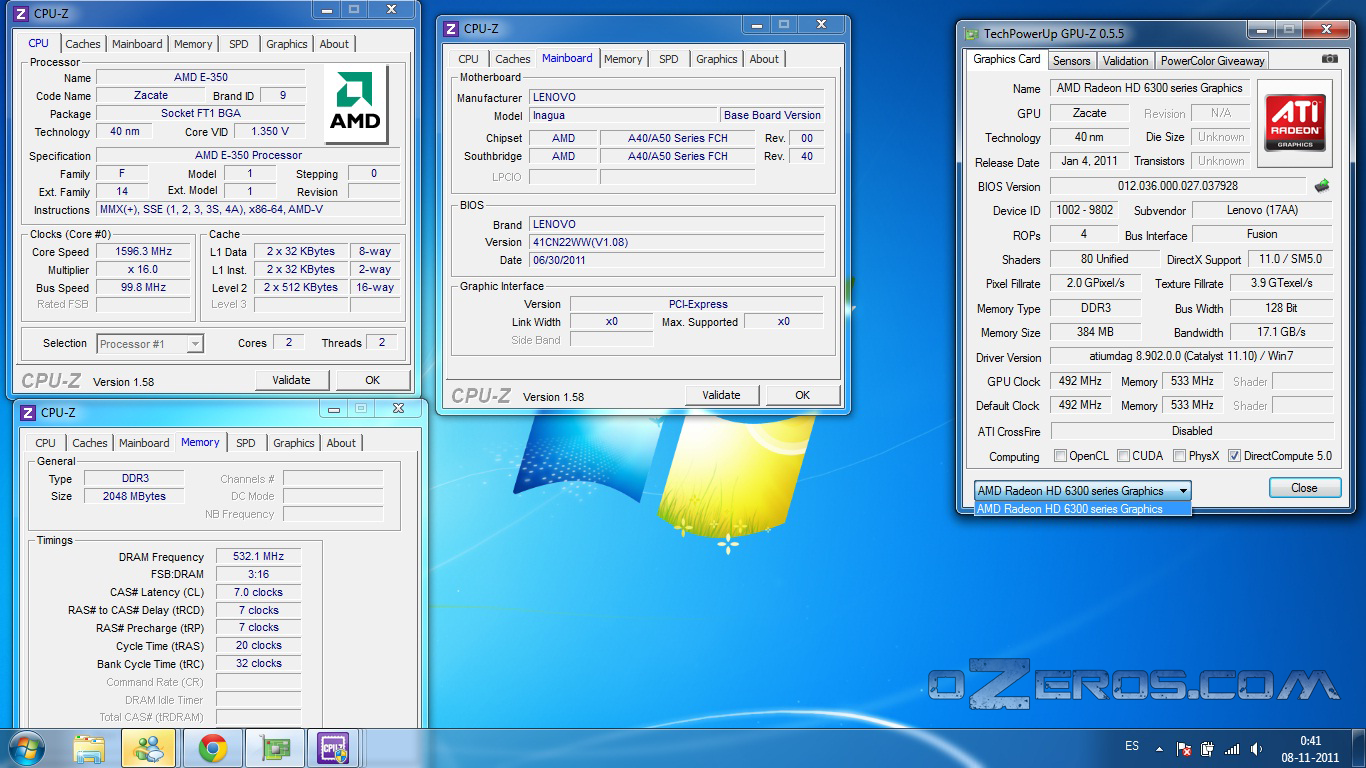Click Validate in the CPU tab window
The image size is (1366, 768).
click(291, 380)
